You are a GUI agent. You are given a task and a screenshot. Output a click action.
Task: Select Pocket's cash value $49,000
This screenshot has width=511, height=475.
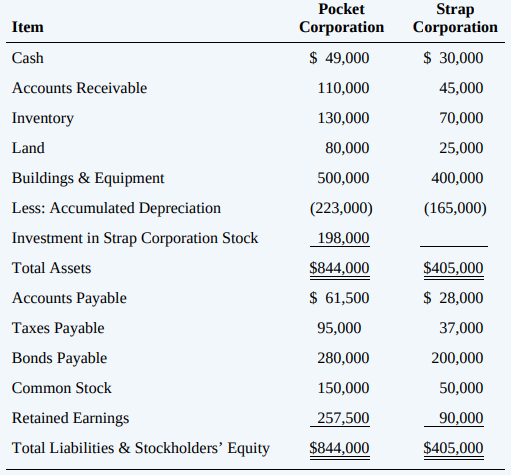click(339, 58)
